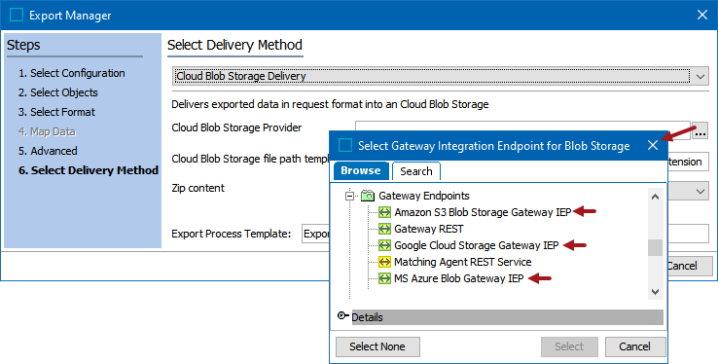718x364 pixels.
Task: Click the Gateway Endpoints folder icon
Action: pyautogui.click(x=368, y=196)
